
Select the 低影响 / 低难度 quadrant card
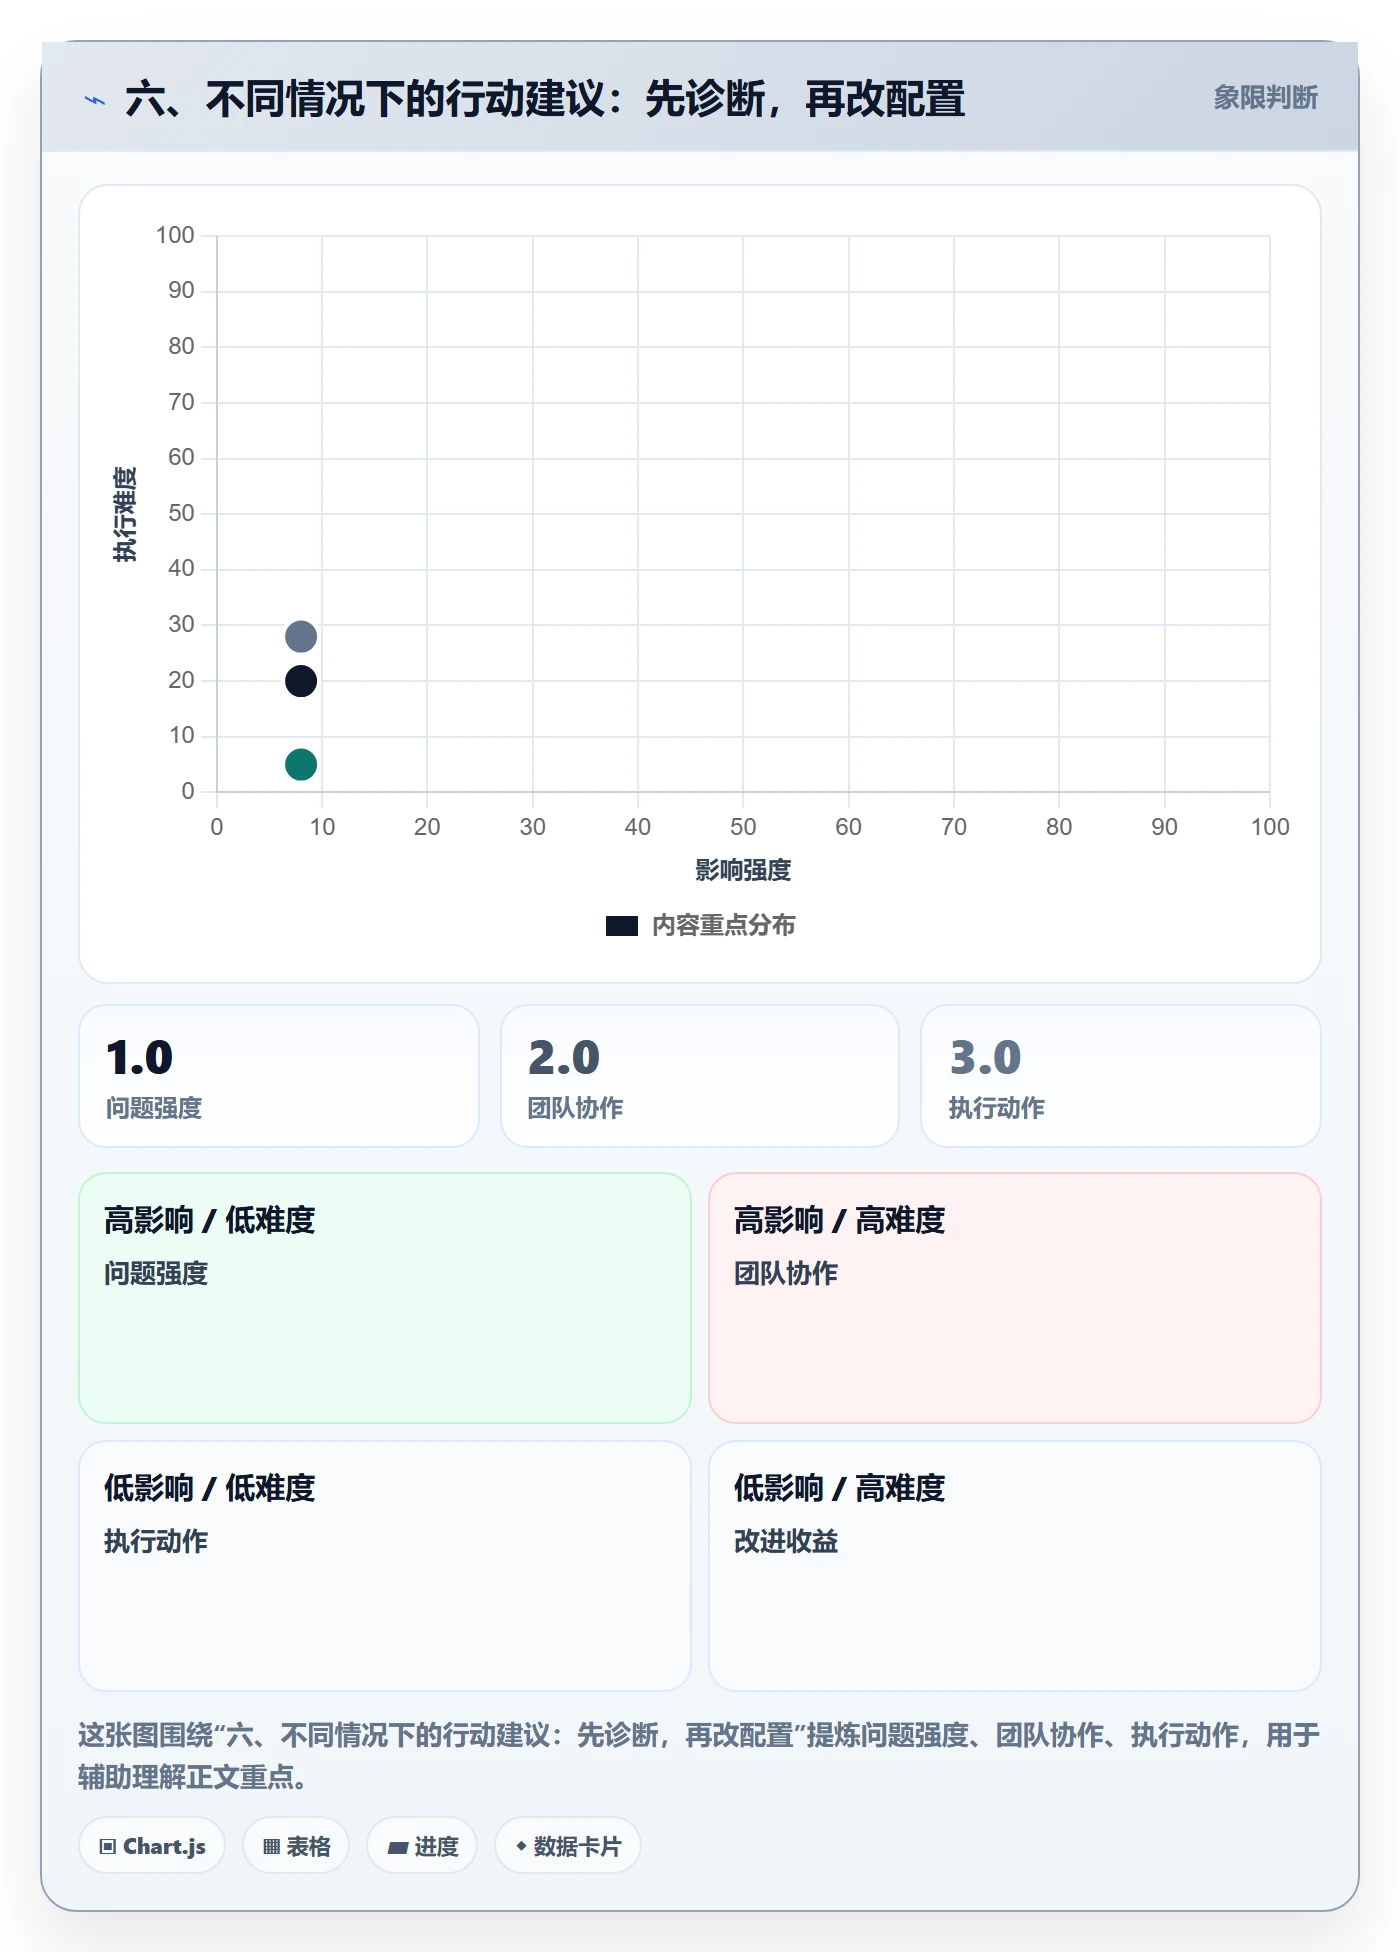coord(385,1566)
